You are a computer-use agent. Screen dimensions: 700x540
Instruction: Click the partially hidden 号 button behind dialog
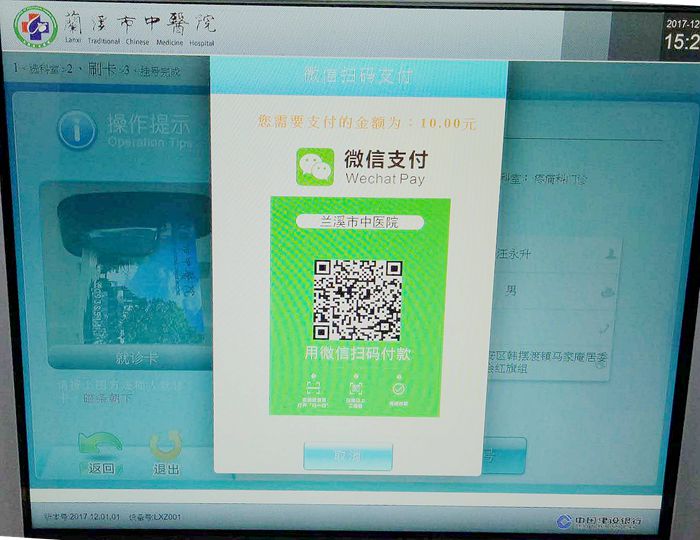pyautogui.click(x=504, y=456)
